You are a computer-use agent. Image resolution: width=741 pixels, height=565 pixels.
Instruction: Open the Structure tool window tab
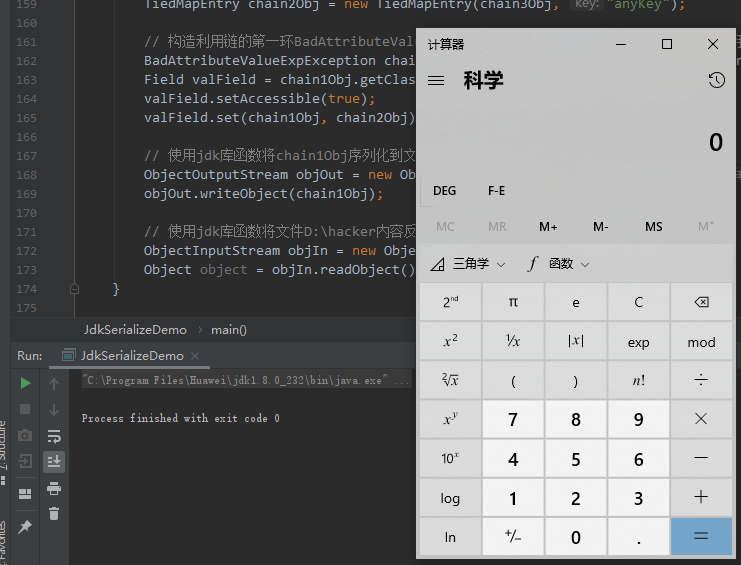pyautogui.click(x=3, y=453)
